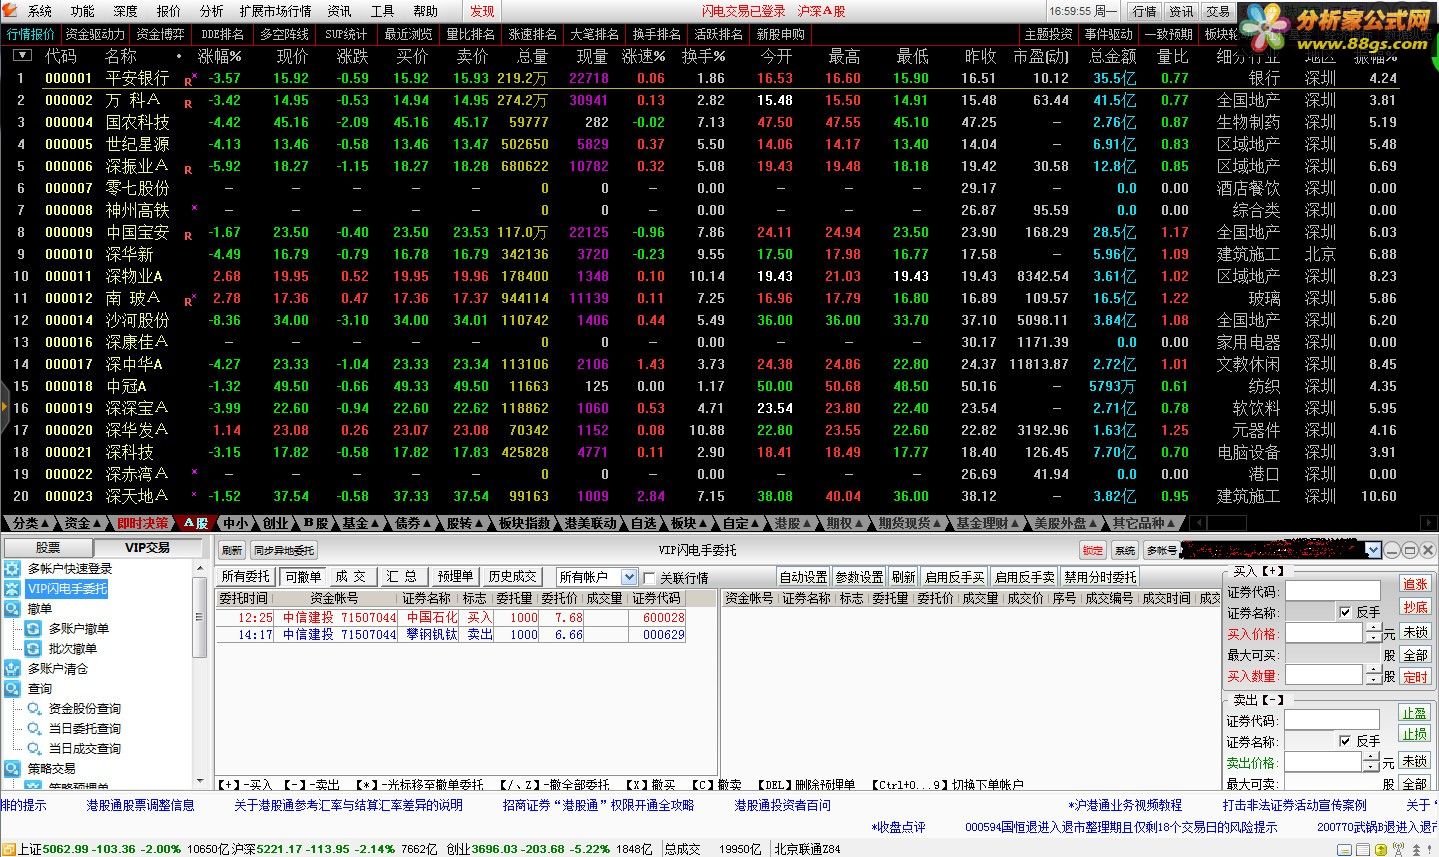The height and width of the screenshot is (857, 1439).
Task: Switch to the 股票 panel tab
Action: click(48, 548)
